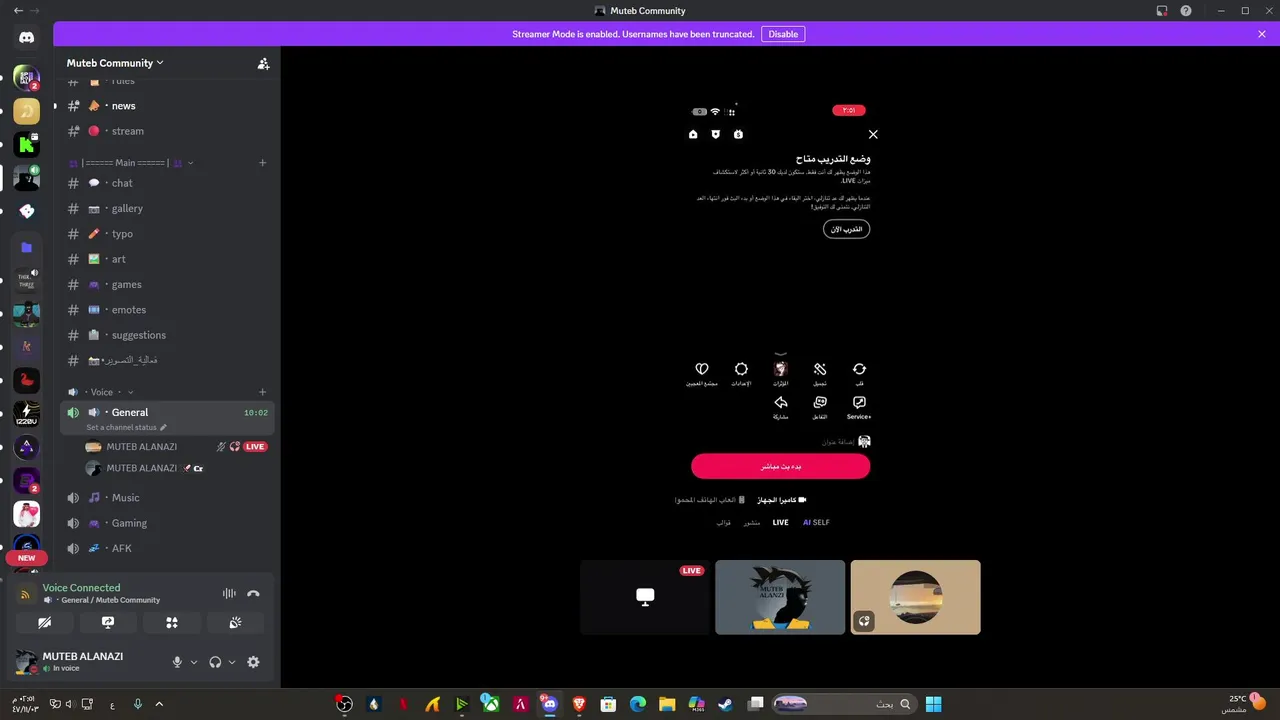Click fan community broken heart icon
The width and height of the screenshot is (1280, 720).
(702, 369)
